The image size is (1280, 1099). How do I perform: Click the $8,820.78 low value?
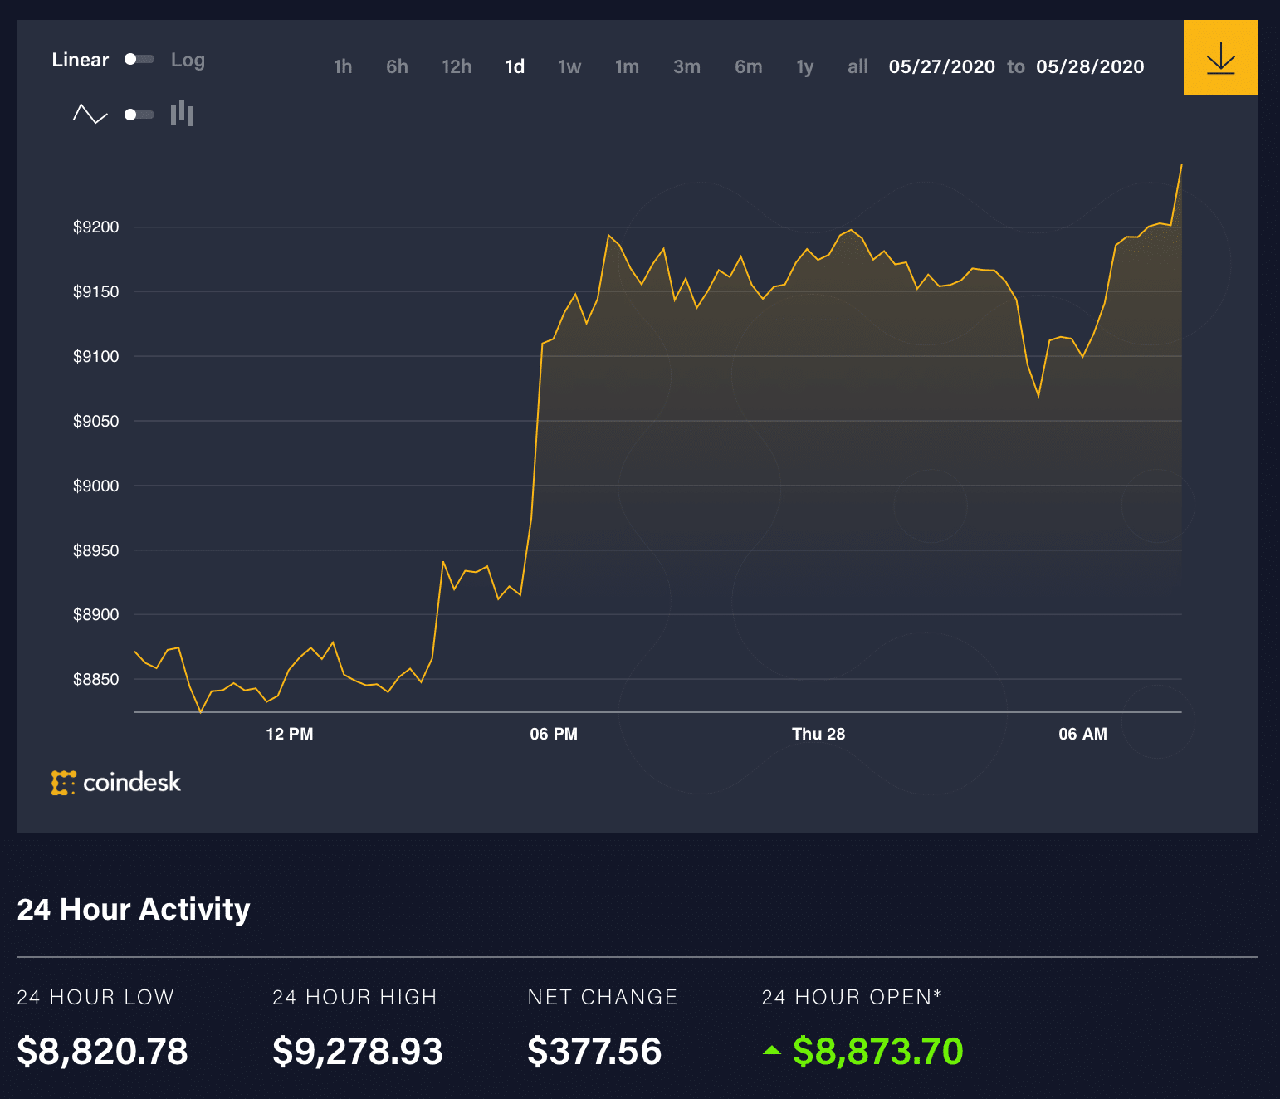tap(102, 1051)
